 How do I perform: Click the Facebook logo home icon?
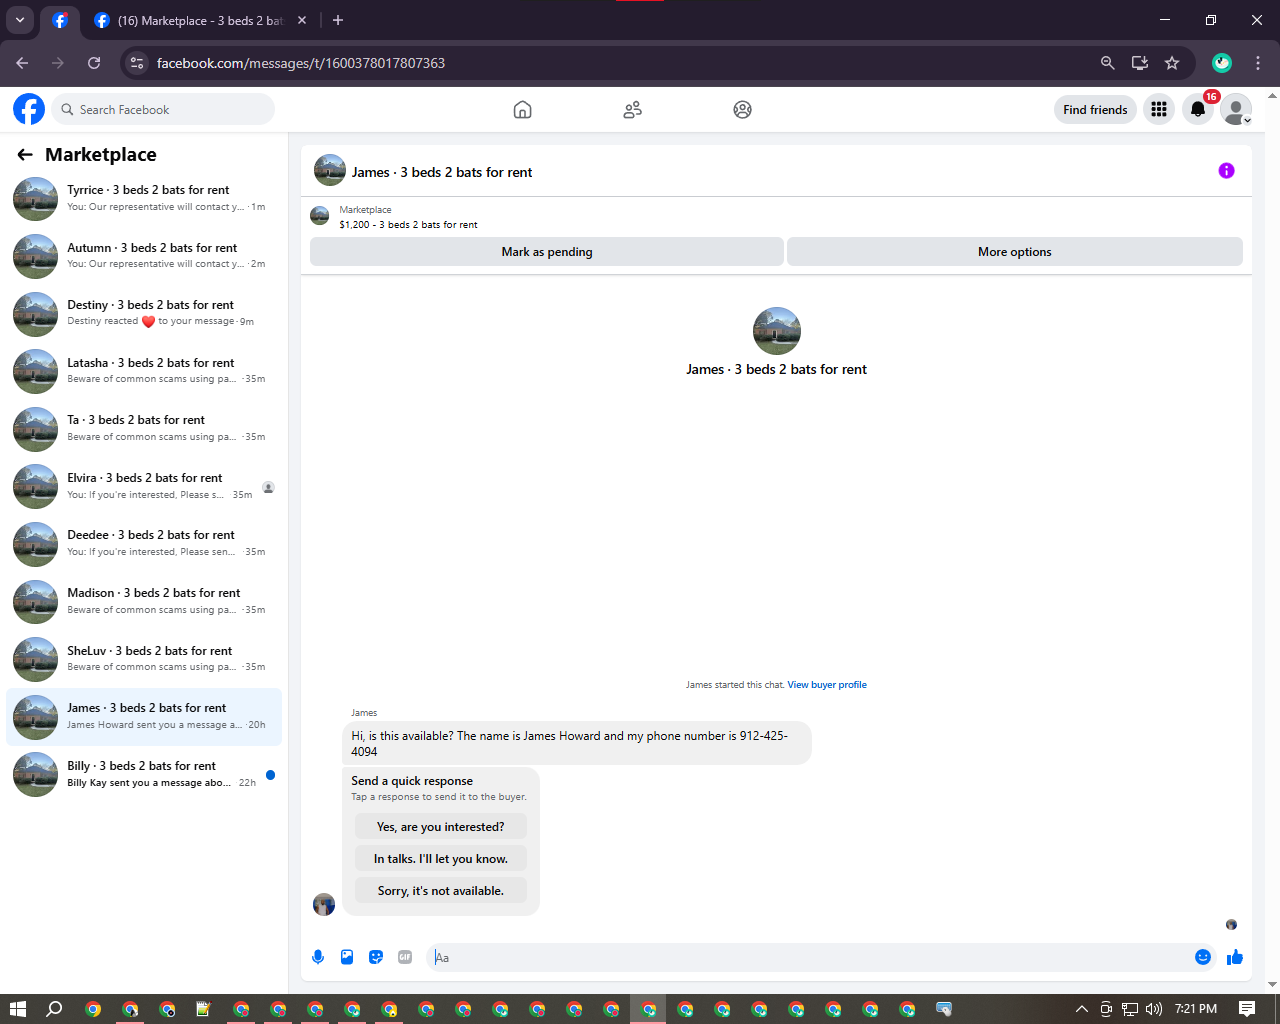[x=29, y=109]
